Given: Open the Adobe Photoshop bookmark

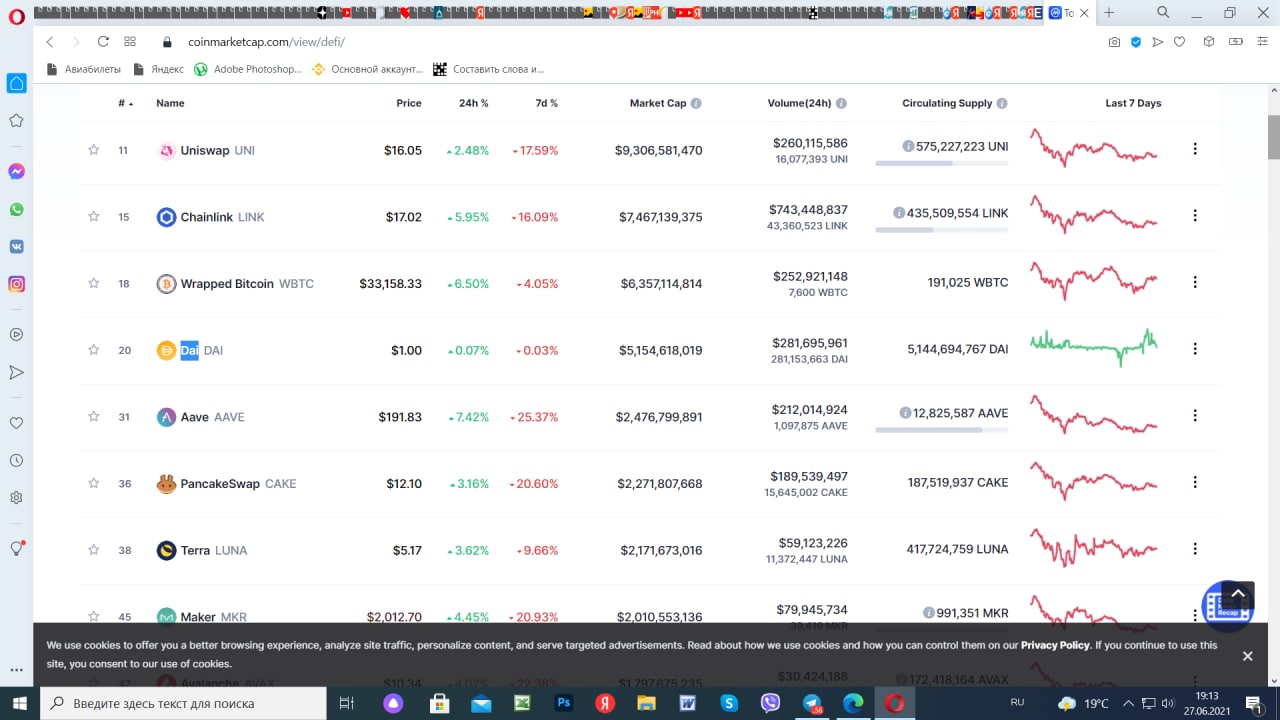Looking at the screenshot, I should [248, 69].
